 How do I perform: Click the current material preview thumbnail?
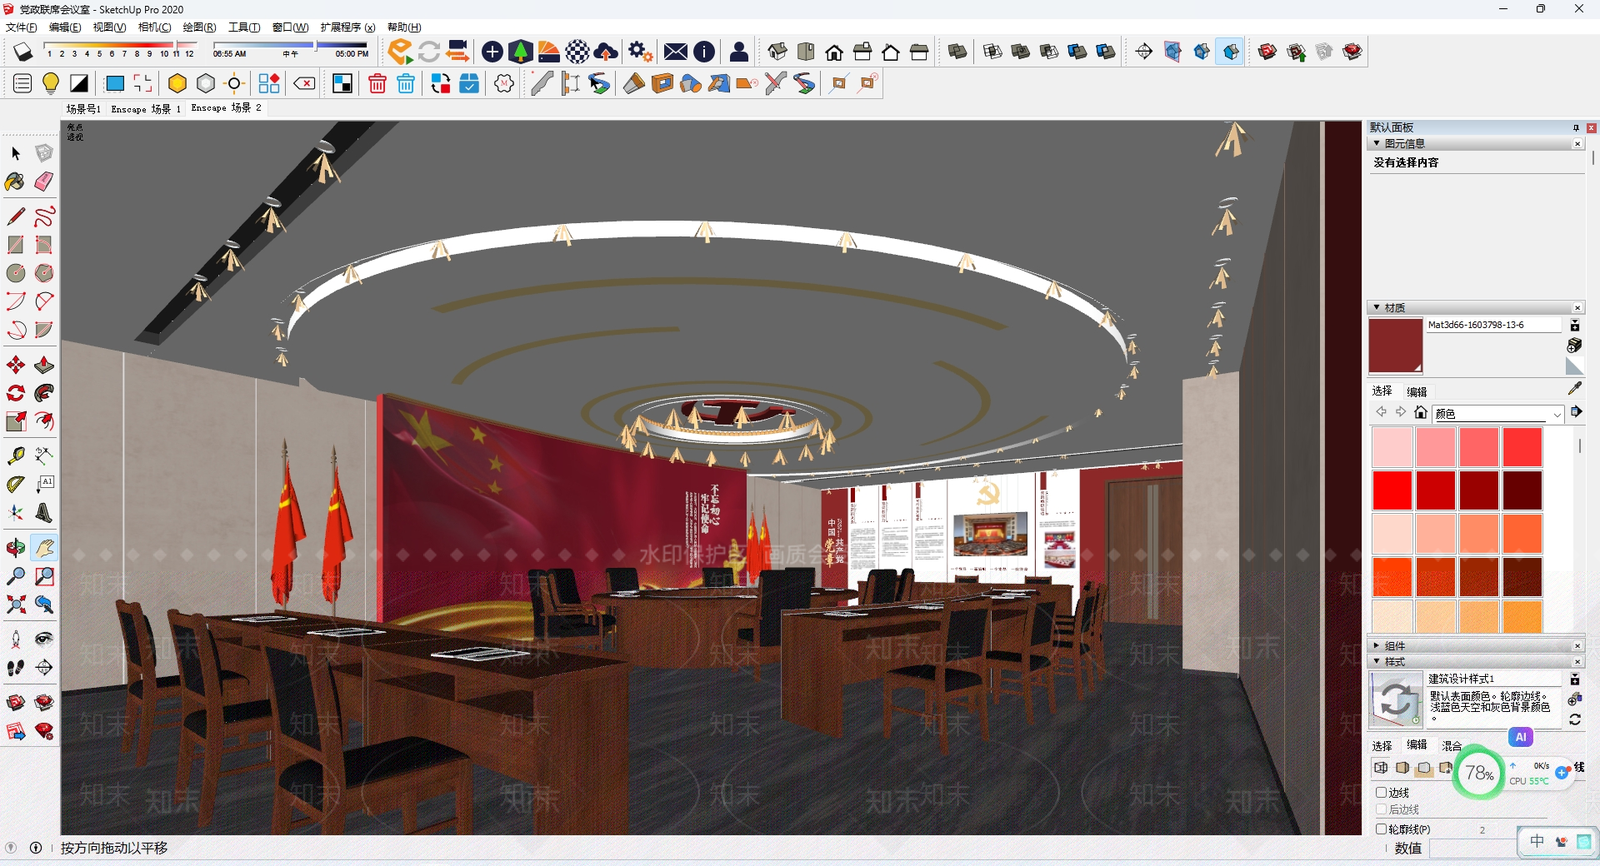coord(1395,346)
